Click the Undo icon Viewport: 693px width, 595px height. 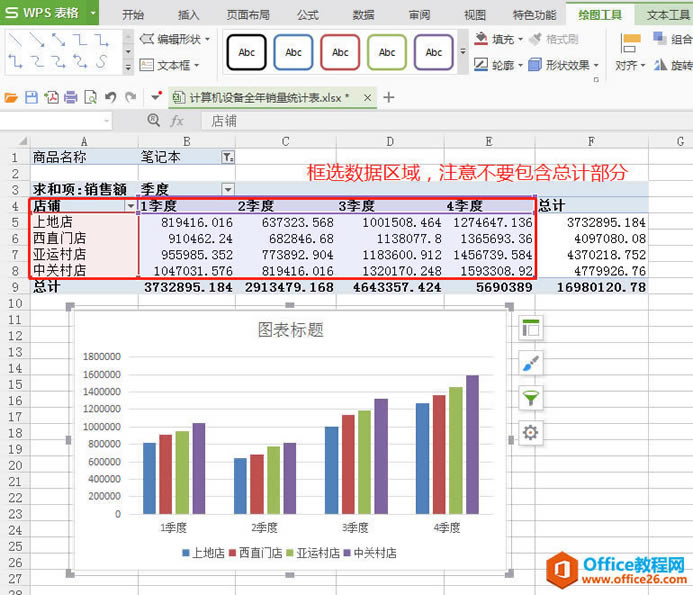[110, 98]
